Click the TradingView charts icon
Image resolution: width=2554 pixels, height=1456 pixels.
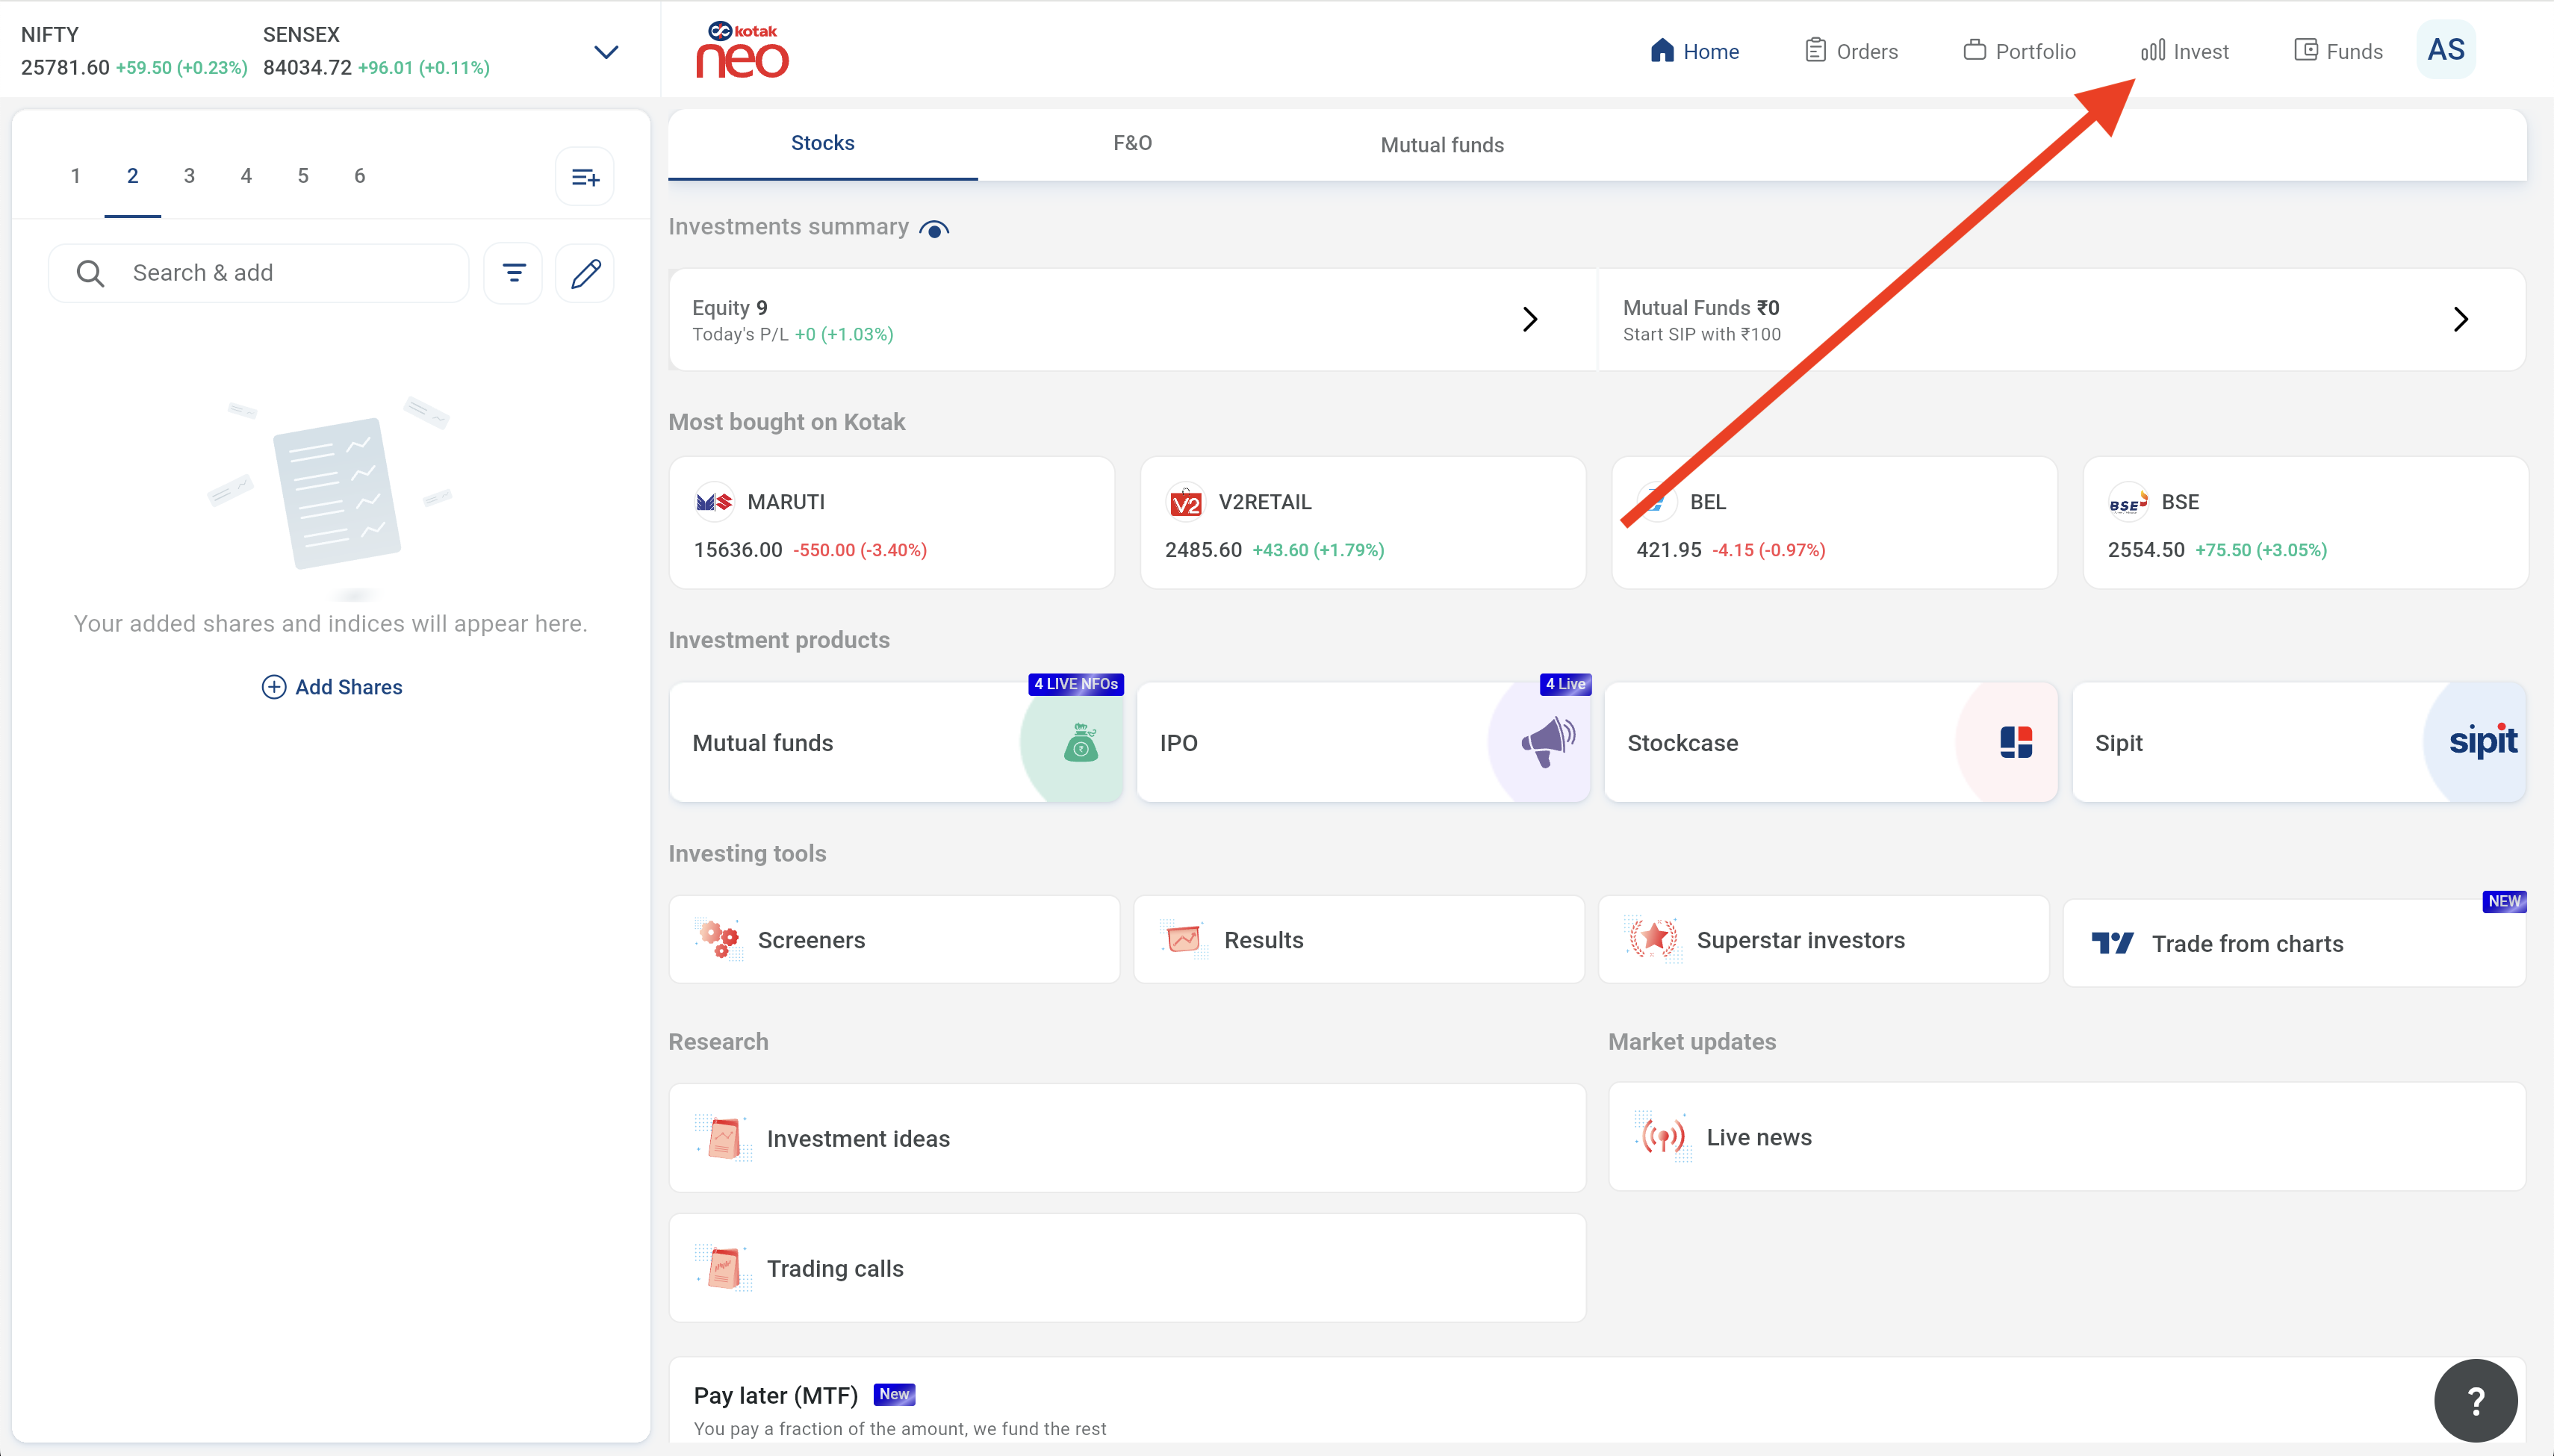tap(2112, 943)
